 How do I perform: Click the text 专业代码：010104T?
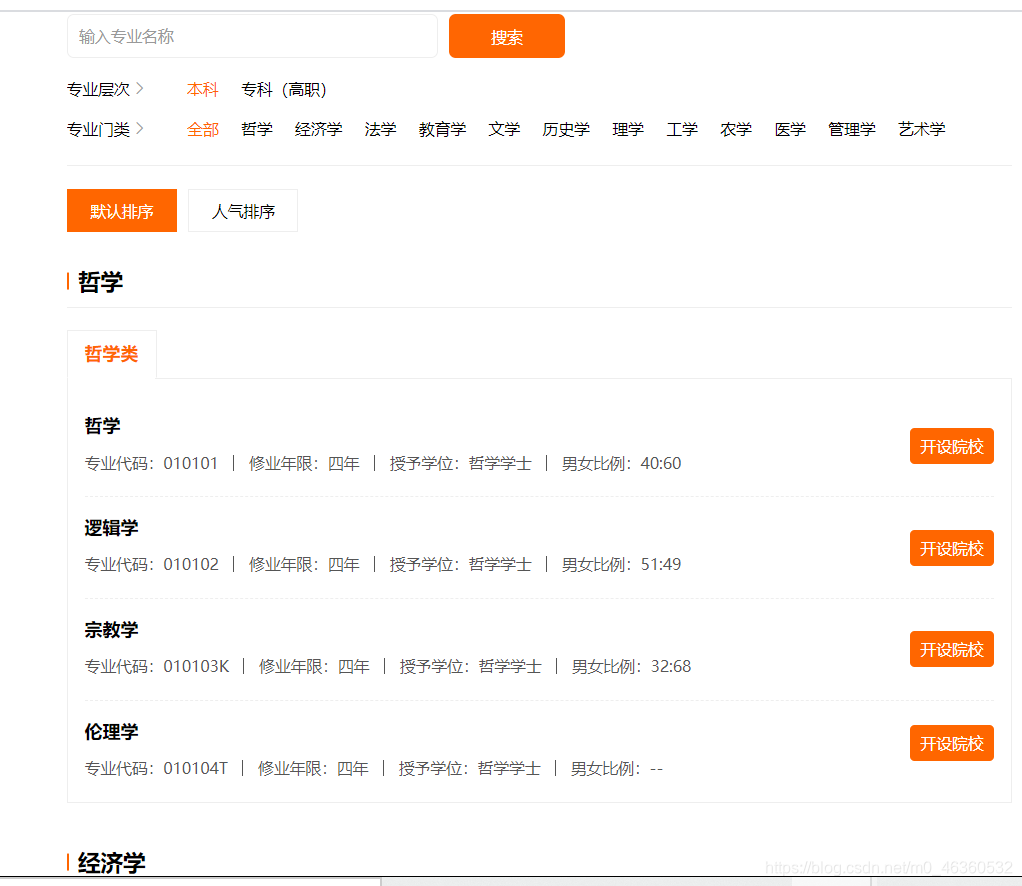coord(156,769)
